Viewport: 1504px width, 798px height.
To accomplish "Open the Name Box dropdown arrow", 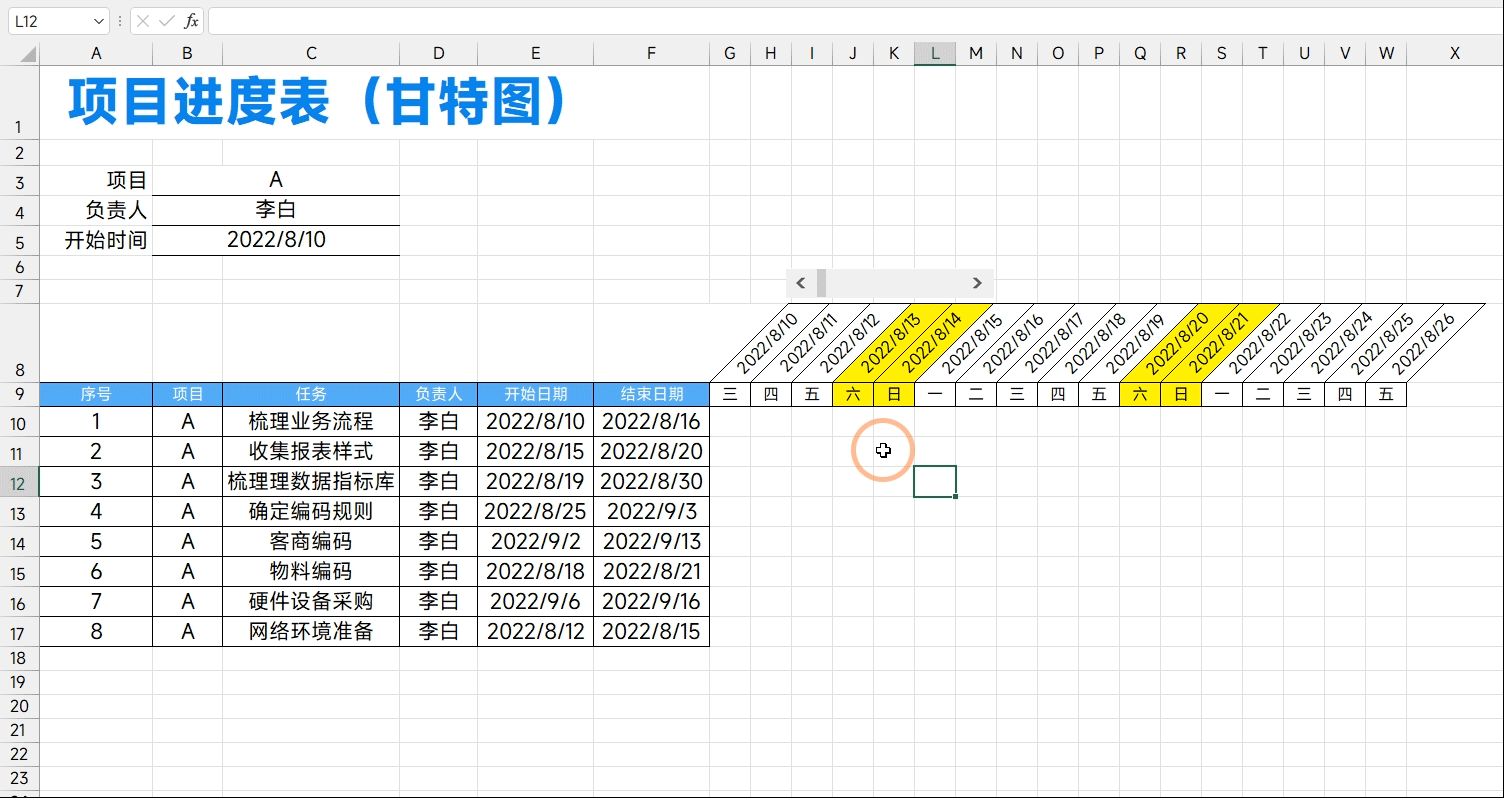I will [98, 21].
